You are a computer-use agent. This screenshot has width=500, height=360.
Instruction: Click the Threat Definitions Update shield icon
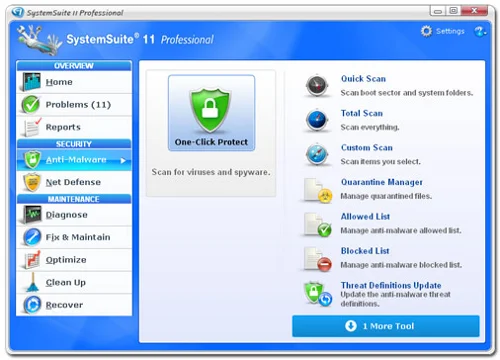pos(317,294)
